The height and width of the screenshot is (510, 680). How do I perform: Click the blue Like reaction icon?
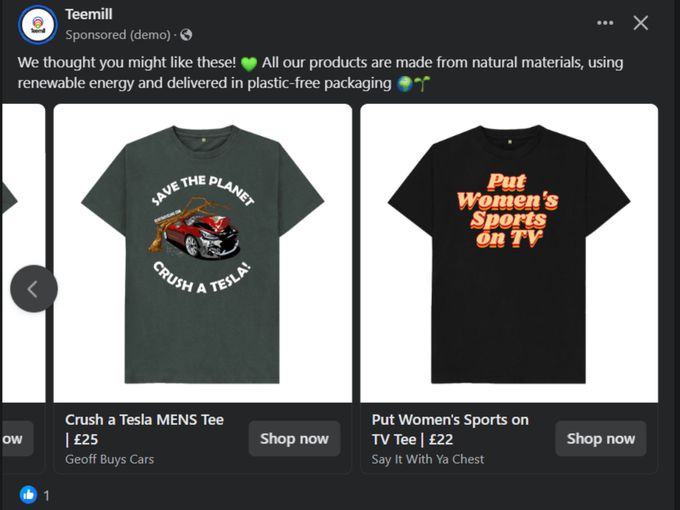point(28,494)
